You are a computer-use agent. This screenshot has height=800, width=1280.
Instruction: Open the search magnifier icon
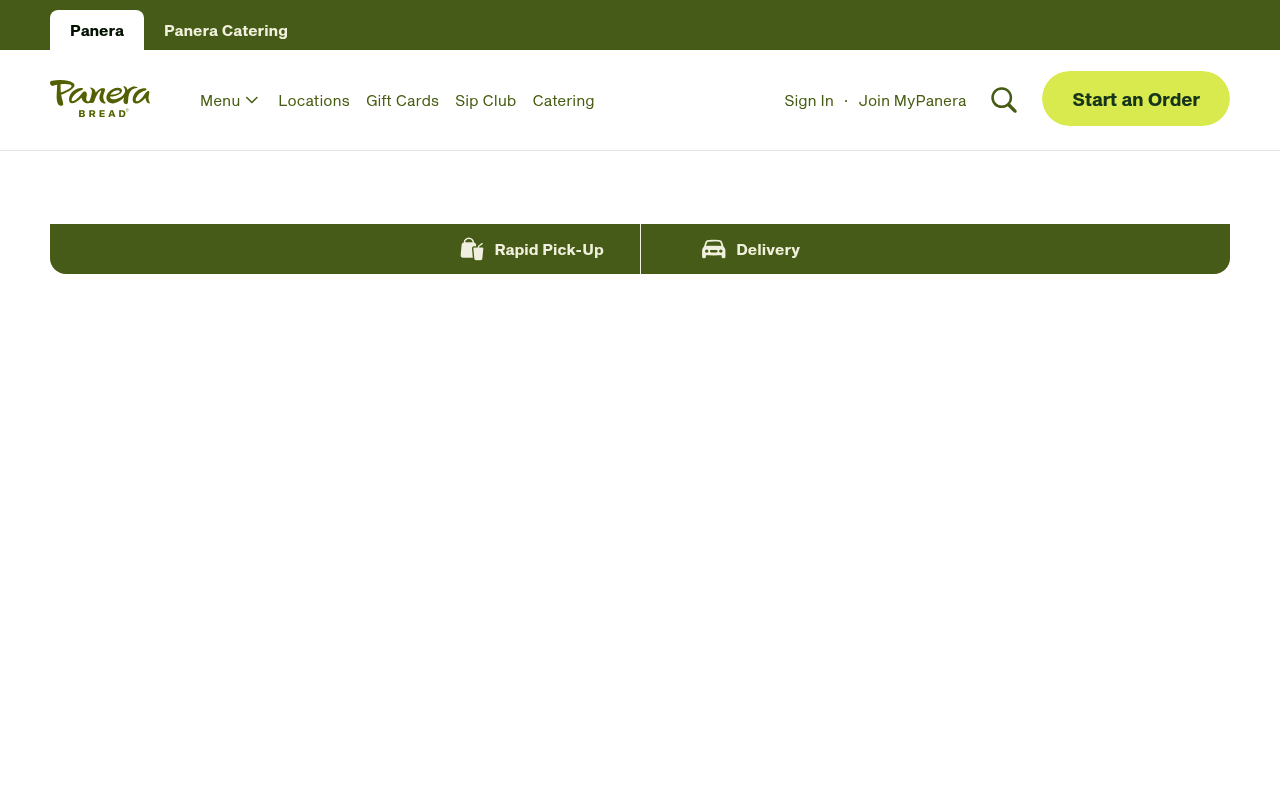coord(1004,100)
